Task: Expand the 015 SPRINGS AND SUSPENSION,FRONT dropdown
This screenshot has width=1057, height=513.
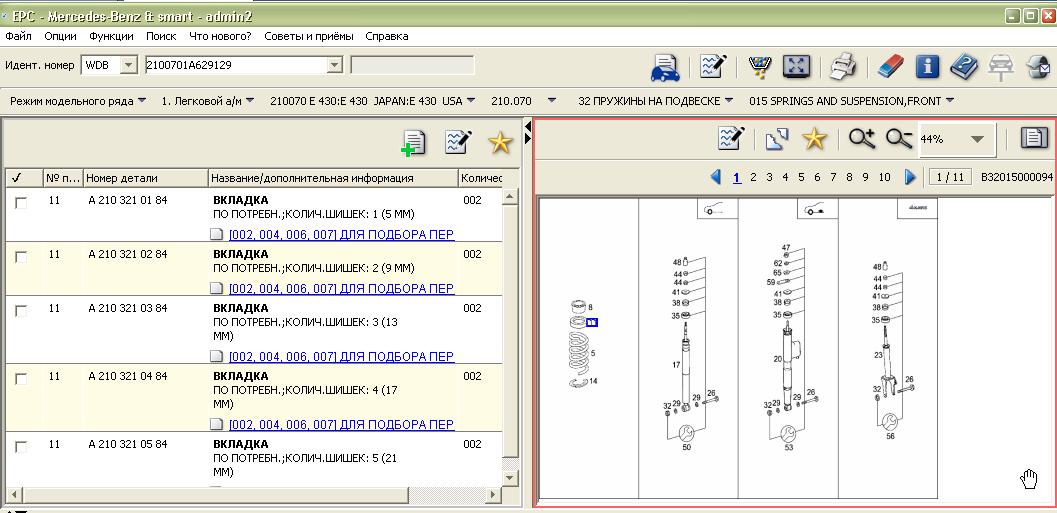Action: [950, 100]
